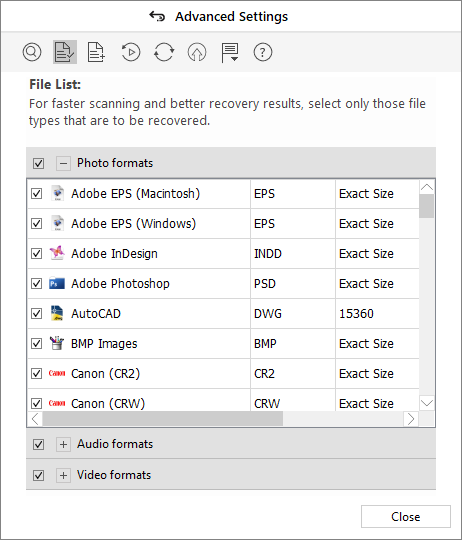The height and width of the screenshot is (540, 462).
Task: Open the language flag dropdown icon
Action: tap(230, 52)
